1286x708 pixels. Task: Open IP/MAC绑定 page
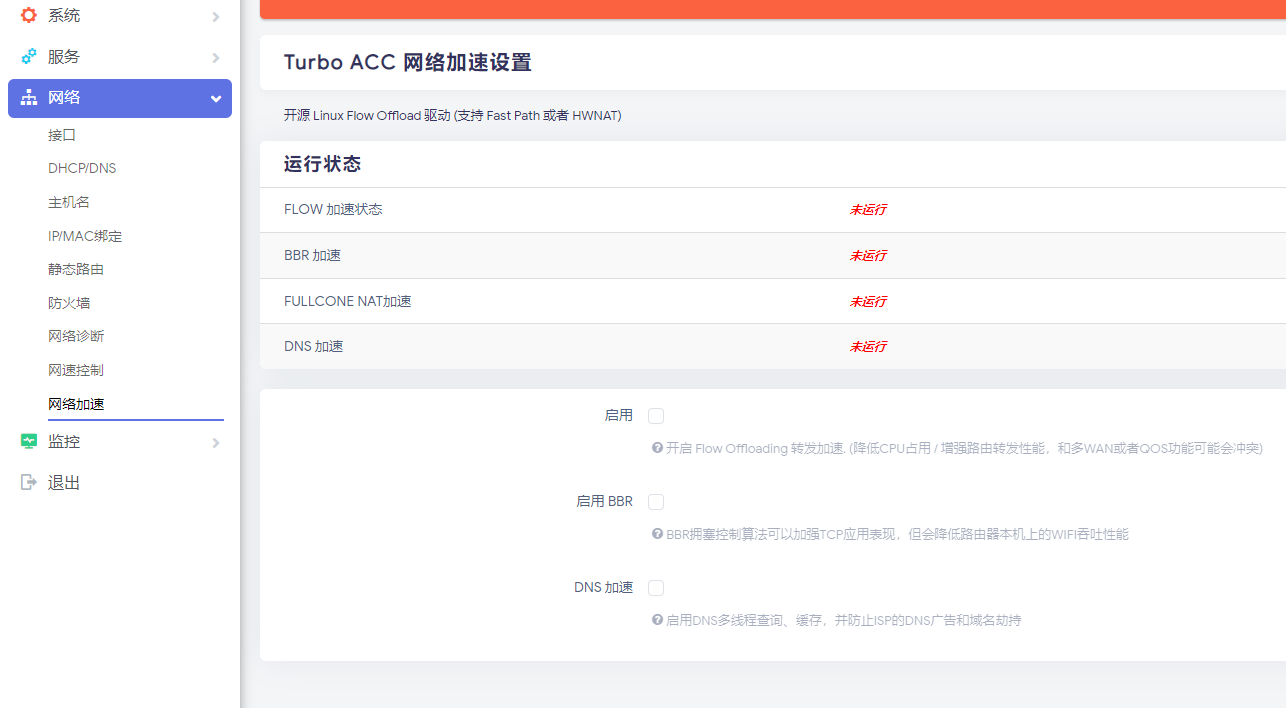[85, 236]
